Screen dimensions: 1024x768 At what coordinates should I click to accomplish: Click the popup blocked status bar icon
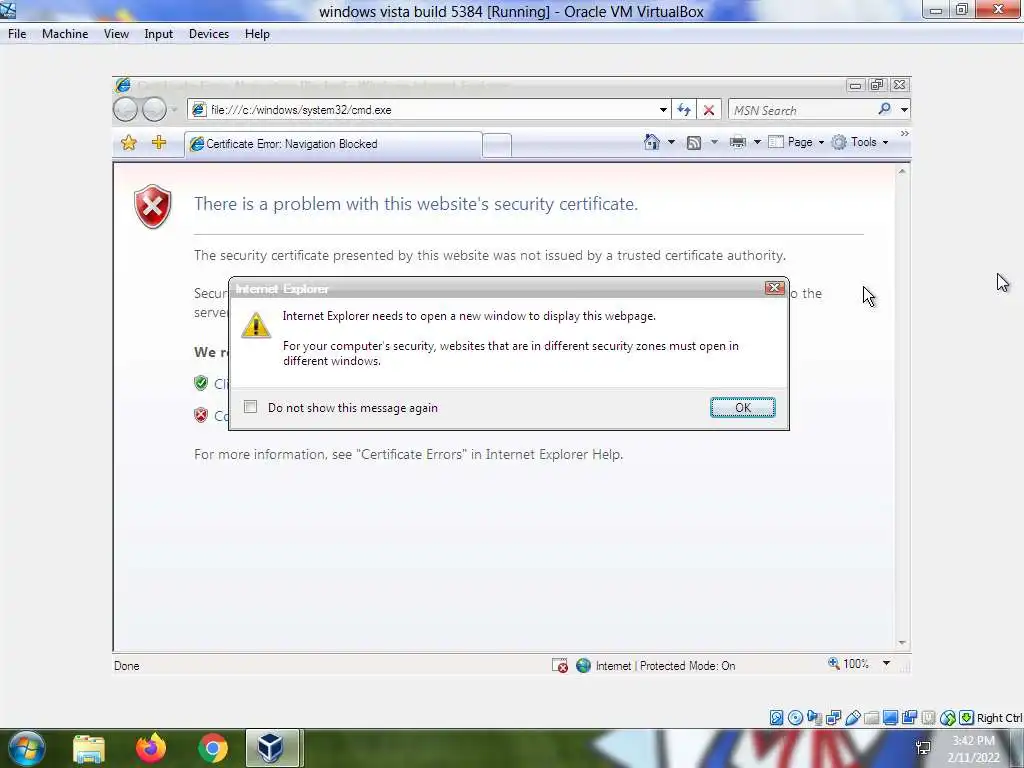point(560,665)
